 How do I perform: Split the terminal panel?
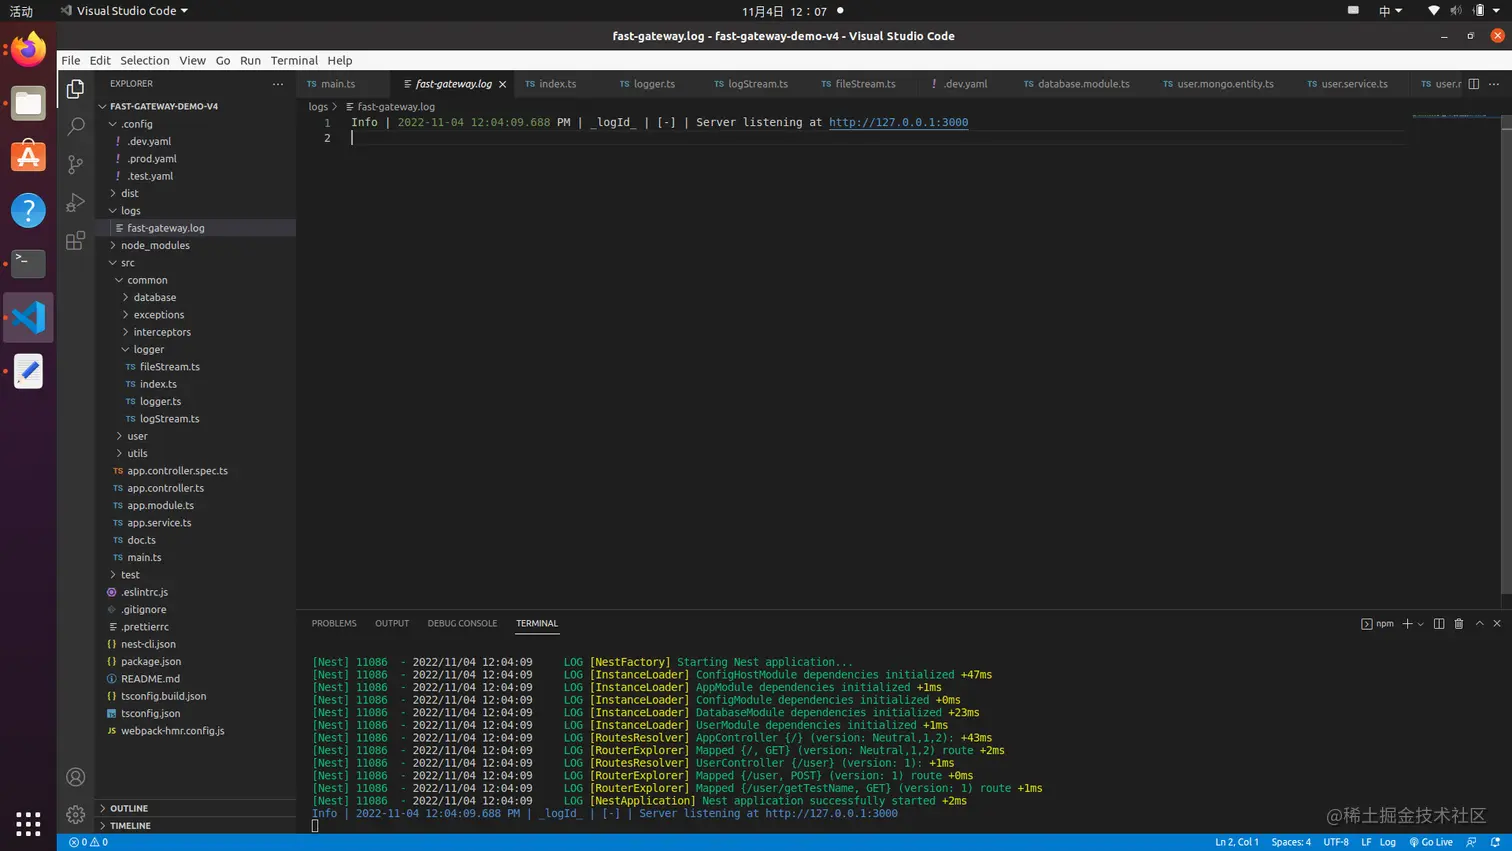(x=1439, y=624)
